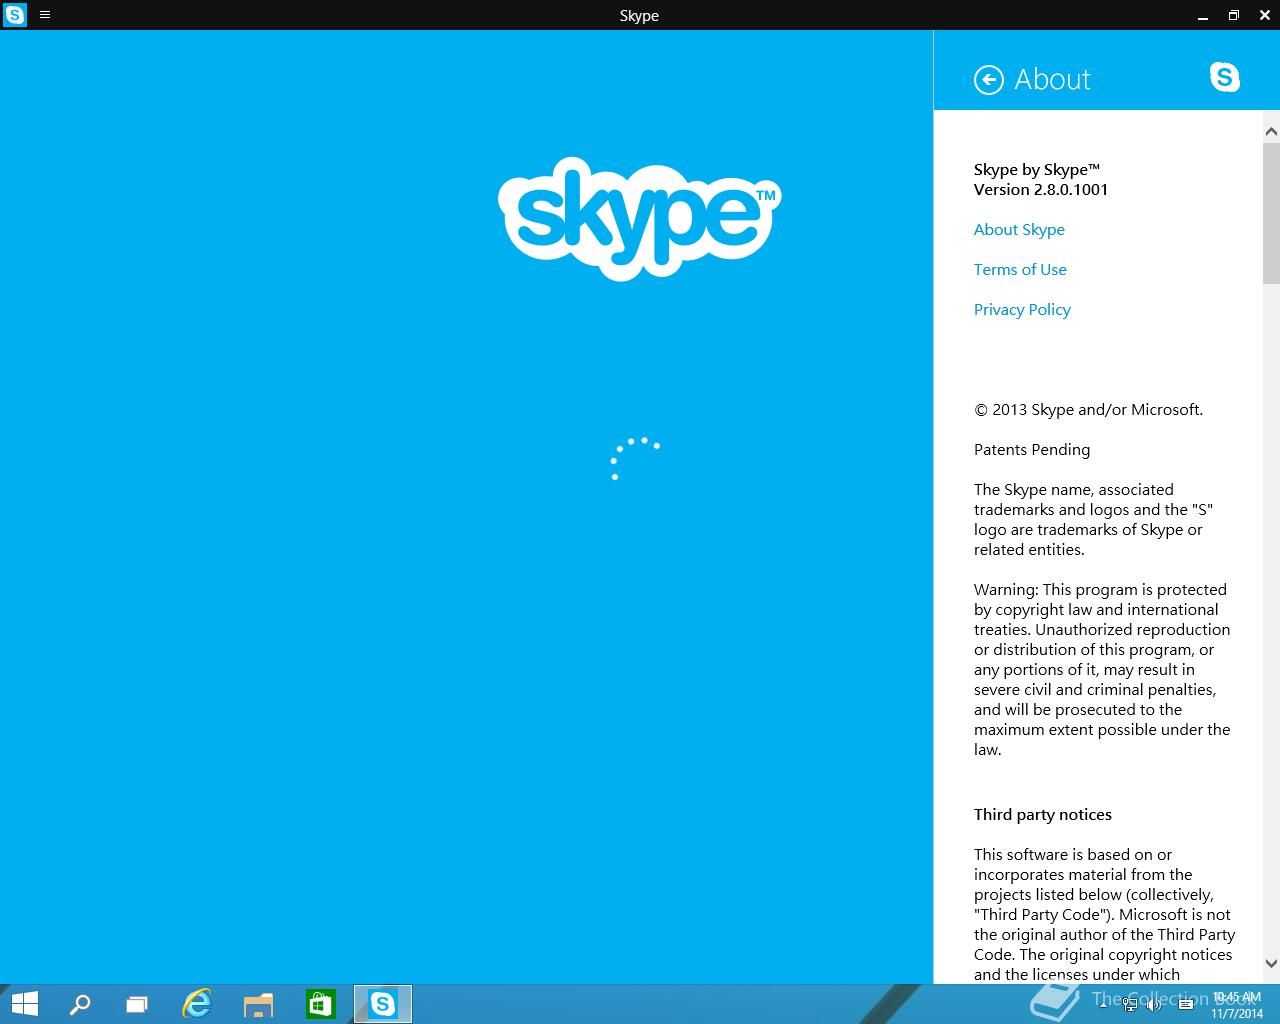Open the Privacy Policy link
The width and height of the screenshot is (1280, 1024).
point(1022,309)
